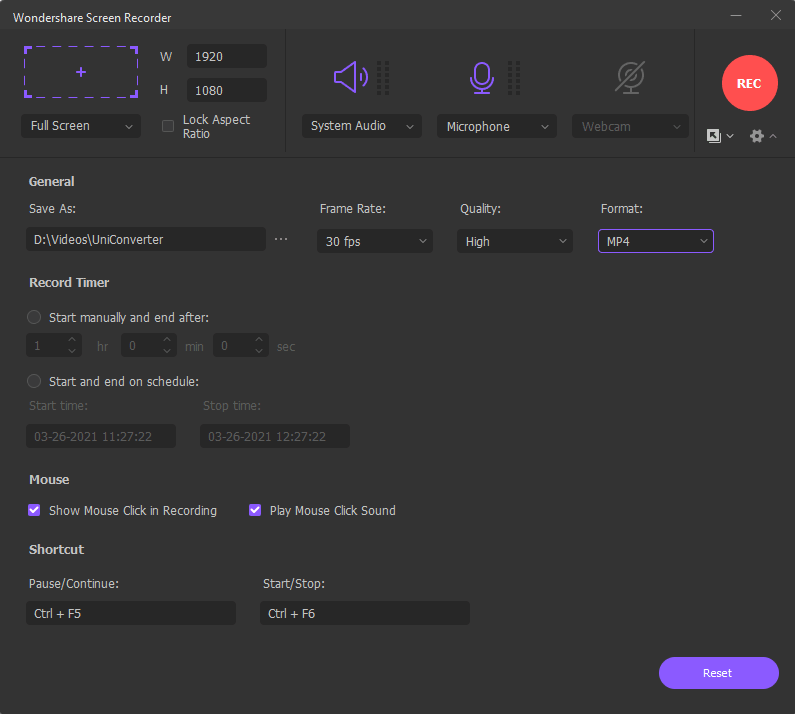Start recording with the REC button
Image resolution: width=795 pixels, height=714 pixels.
tap(749, 83)
